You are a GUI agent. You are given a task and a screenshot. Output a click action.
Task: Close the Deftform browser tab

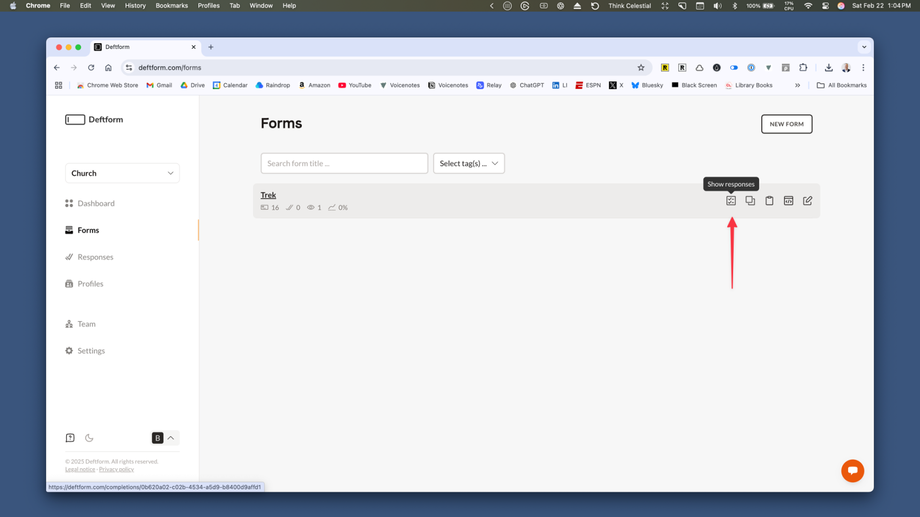coord(194,47)
